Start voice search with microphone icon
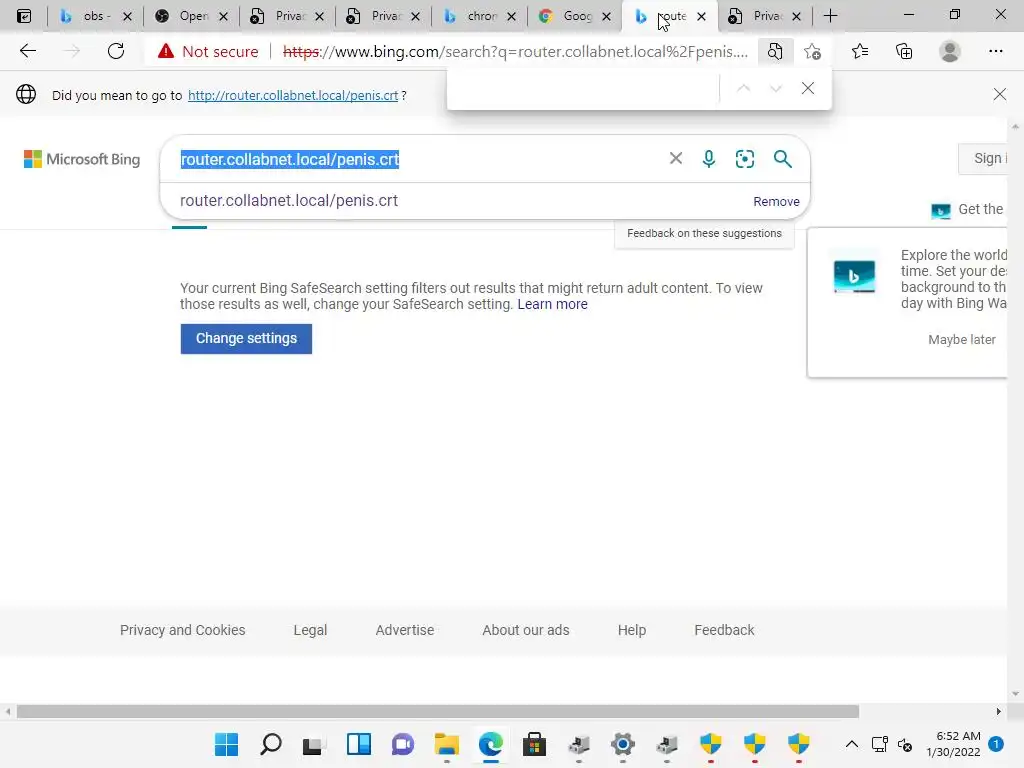 click(x=709, y=159)
